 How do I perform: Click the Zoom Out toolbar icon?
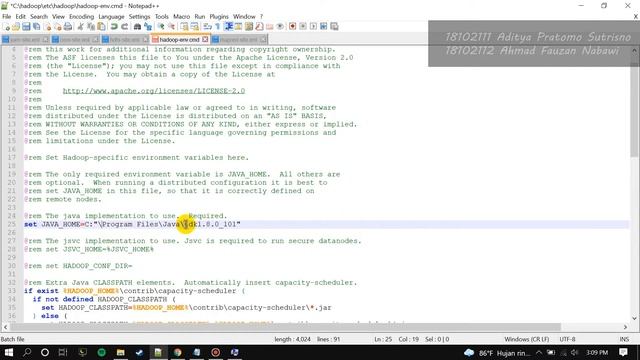tap(171, 27)
